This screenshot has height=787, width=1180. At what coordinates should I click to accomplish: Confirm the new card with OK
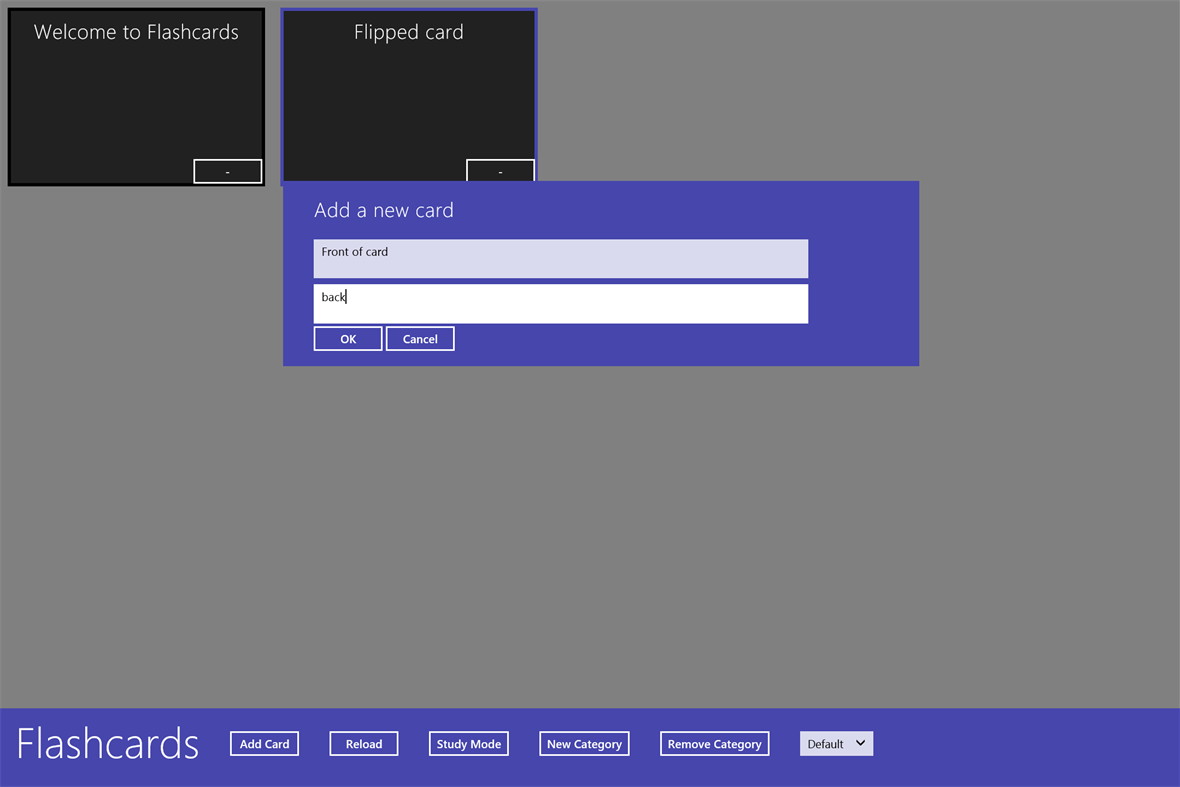pyautogui.click(x=347, y=338)
